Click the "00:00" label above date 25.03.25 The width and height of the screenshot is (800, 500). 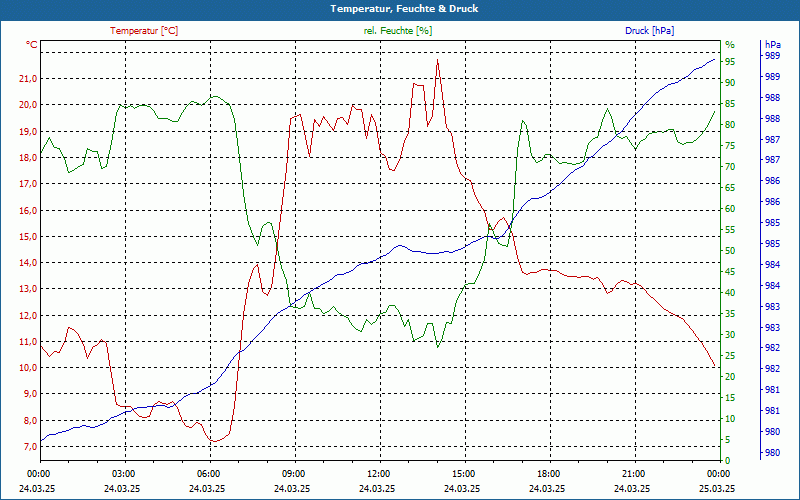pos(719,474)
